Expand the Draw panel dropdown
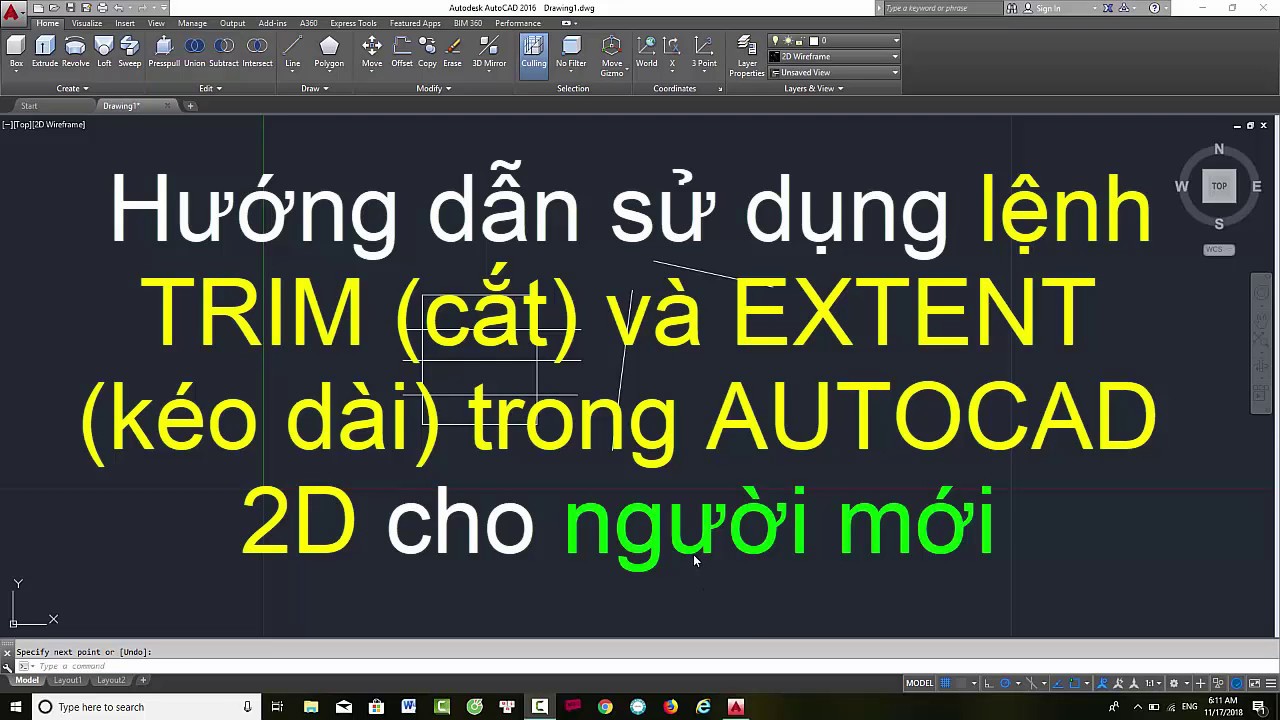 click(x=315, y=88)
